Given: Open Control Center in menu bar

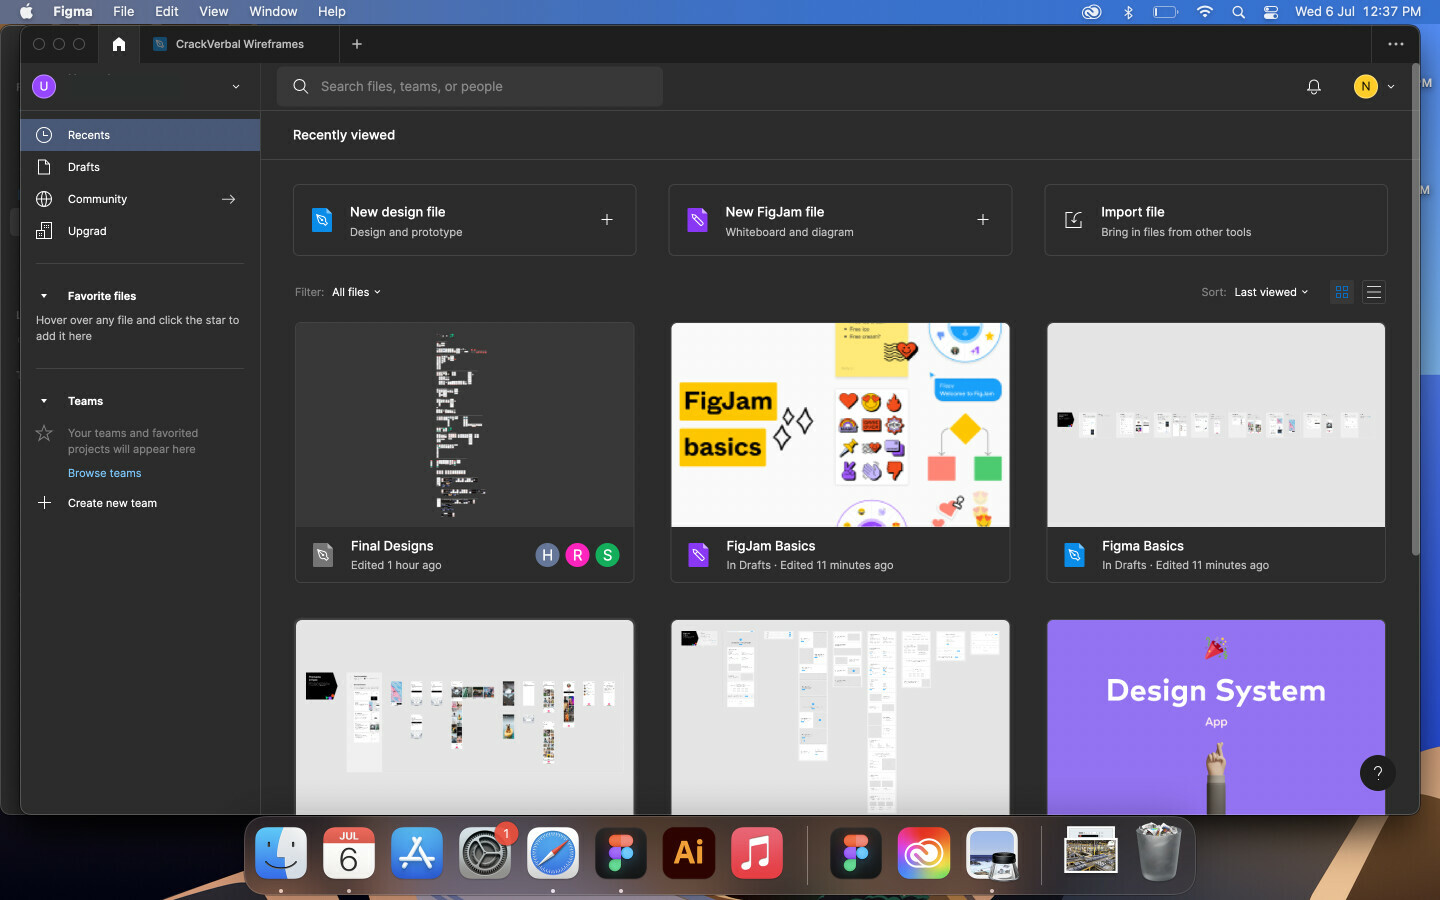Looking at the screenshot, I should click(1271, 12).
